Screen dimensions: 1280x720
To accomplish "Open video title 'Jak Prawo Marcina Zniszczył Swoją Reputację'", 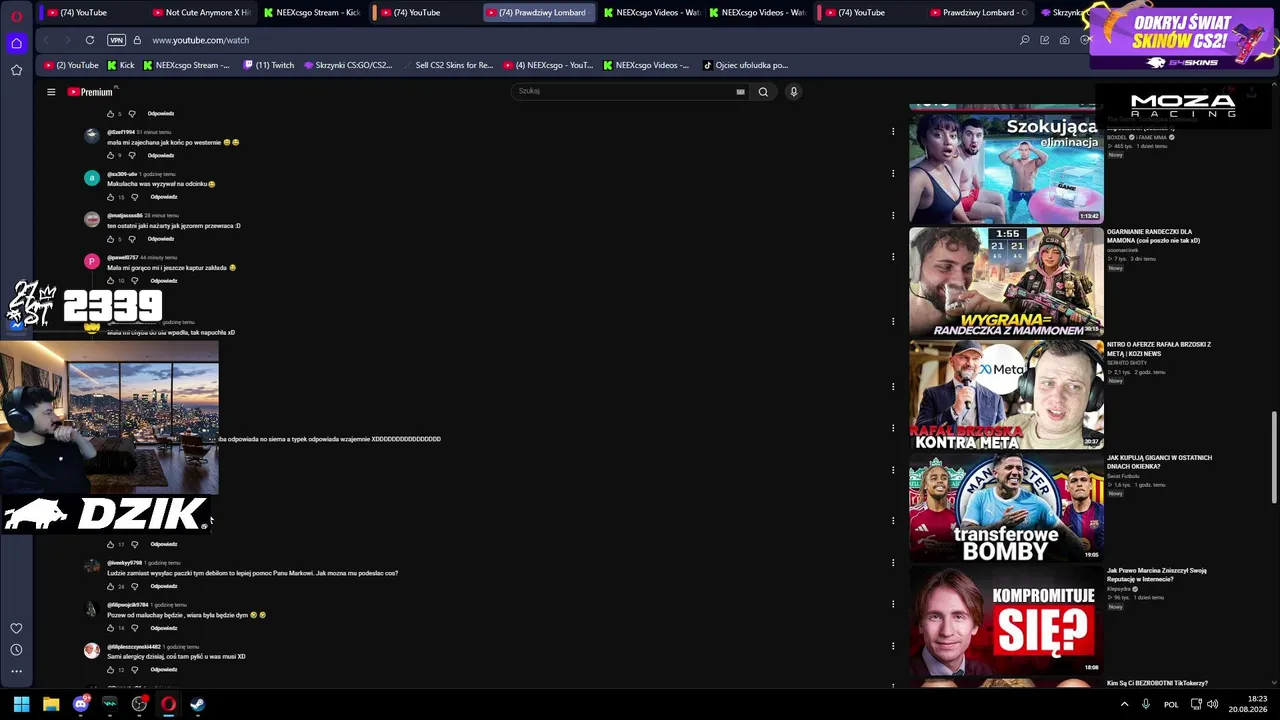I will pos(1157,575).
